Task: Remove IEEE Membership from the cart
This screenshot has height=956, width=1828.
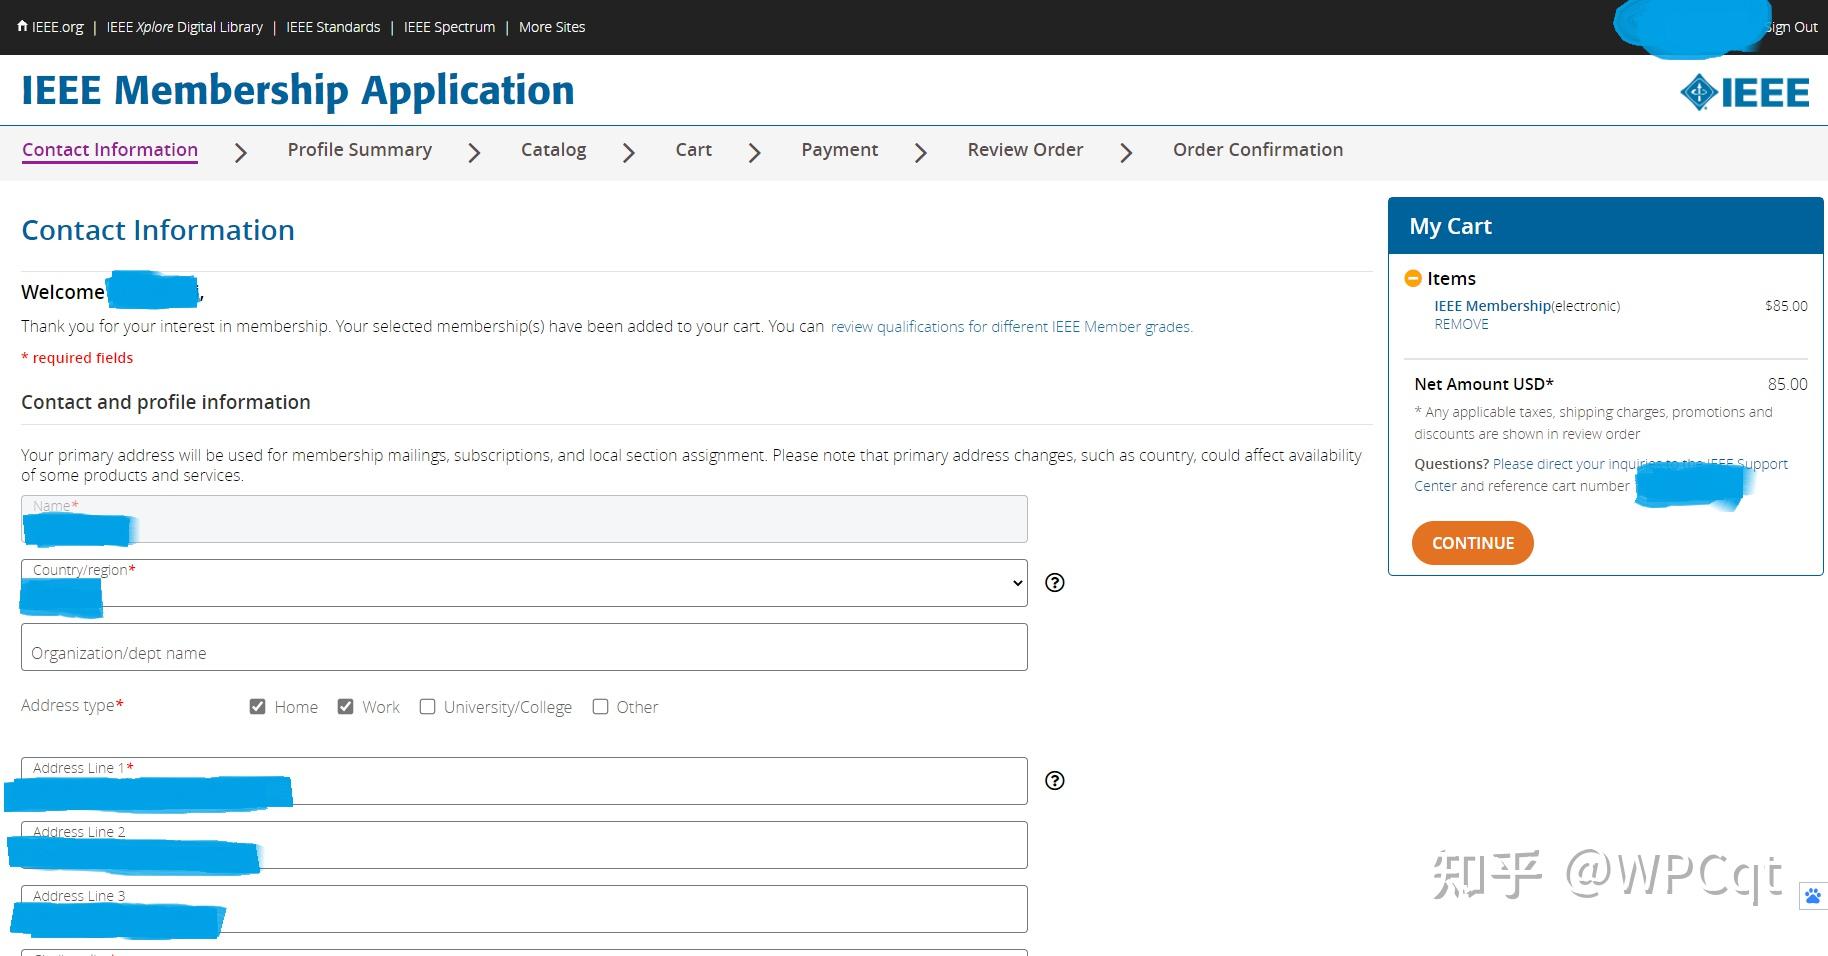Action: (1461, 324)
